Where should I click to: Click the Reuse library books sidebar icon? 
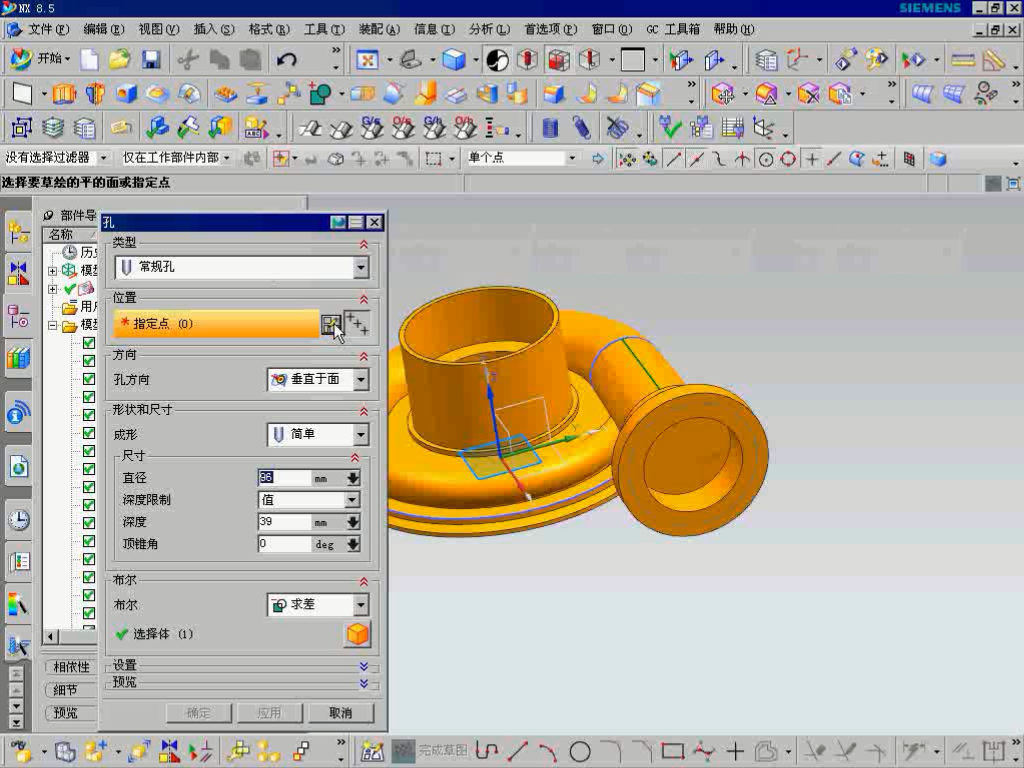(x=18, y=359)
